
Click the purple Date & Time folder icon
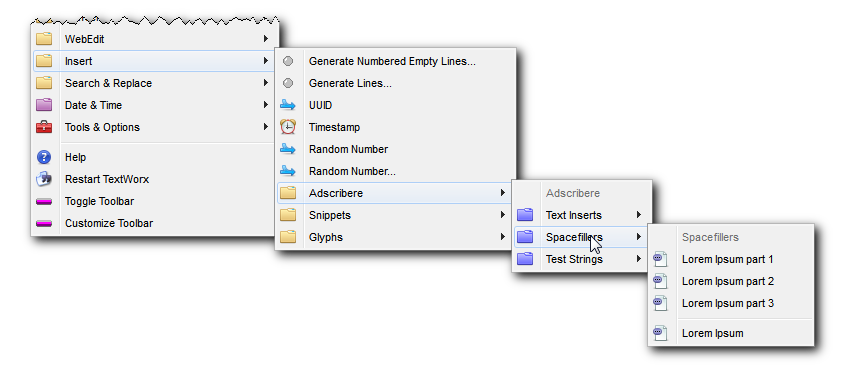click(44, 105)
